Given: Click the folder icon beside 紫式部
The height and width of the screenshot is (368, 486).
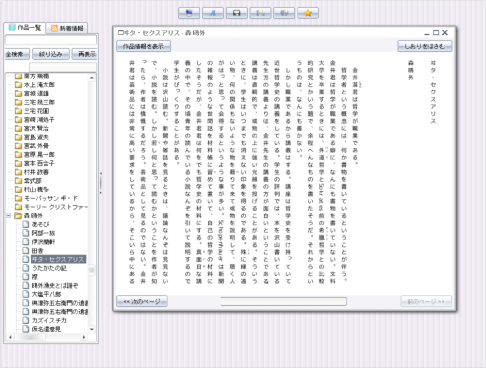Looking at the screenshot, I should 18,181.
